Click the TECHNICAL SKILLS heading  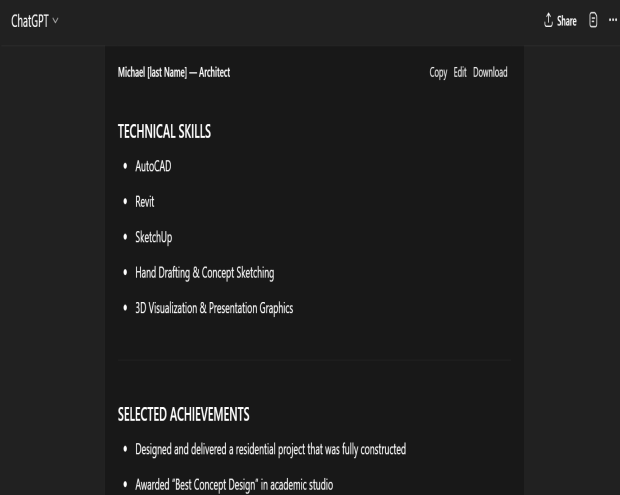coord(164,131)
